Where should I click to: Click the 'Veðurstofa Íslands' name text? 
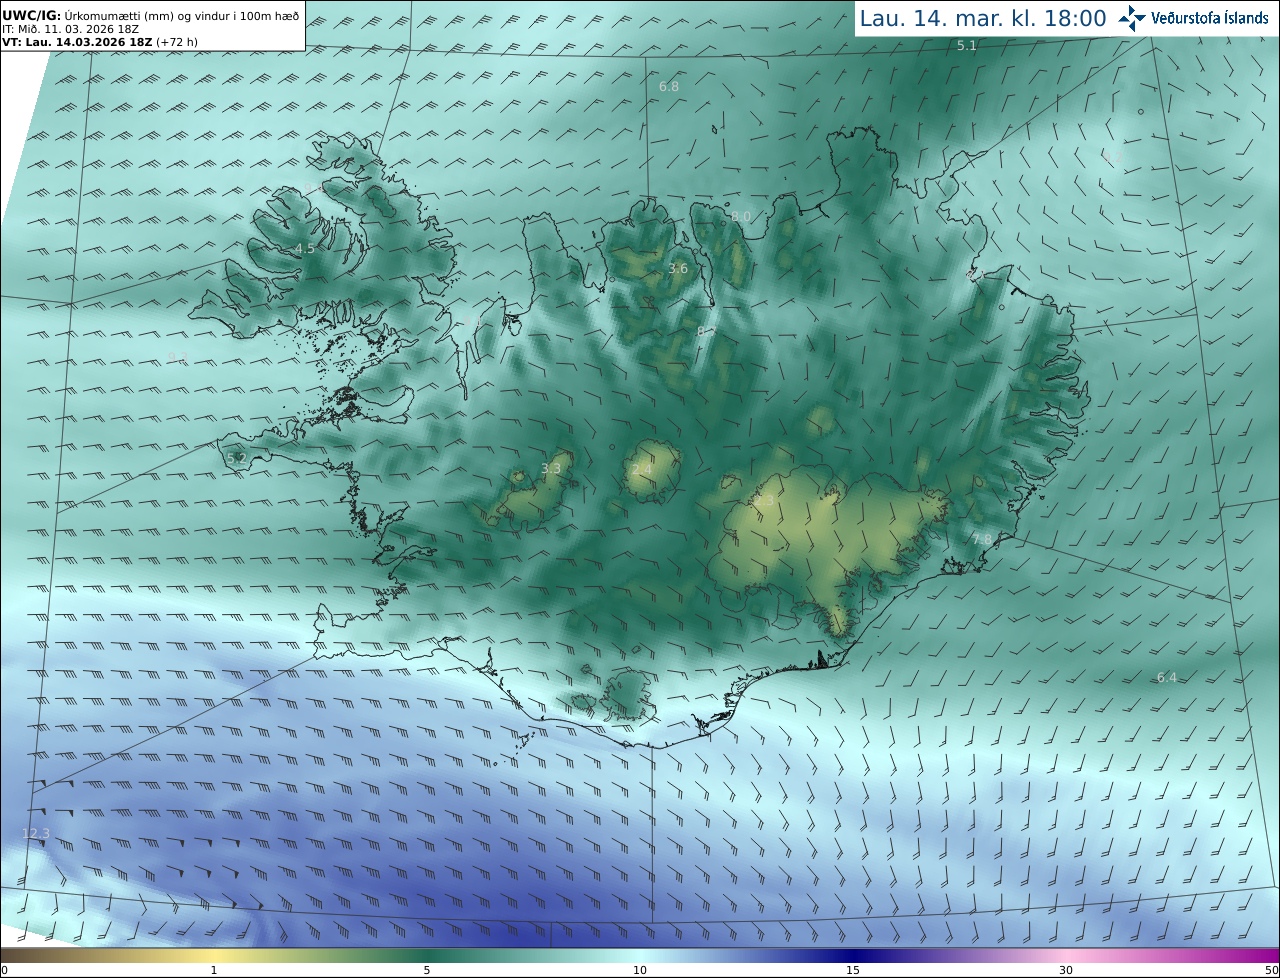pyautogui.click(x=1210, y=18)
